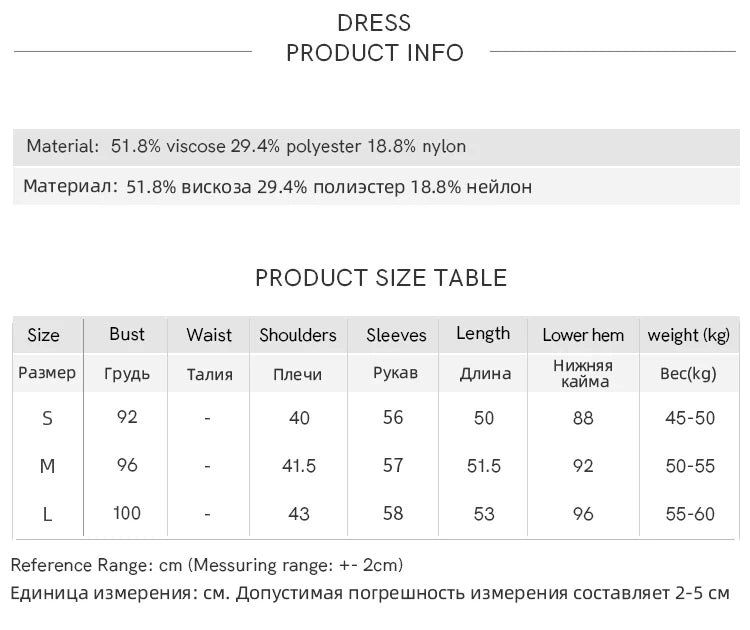Select the Russian Материал composition row
The height and width of the screenshot is (630, 750).
coord(278,187)
